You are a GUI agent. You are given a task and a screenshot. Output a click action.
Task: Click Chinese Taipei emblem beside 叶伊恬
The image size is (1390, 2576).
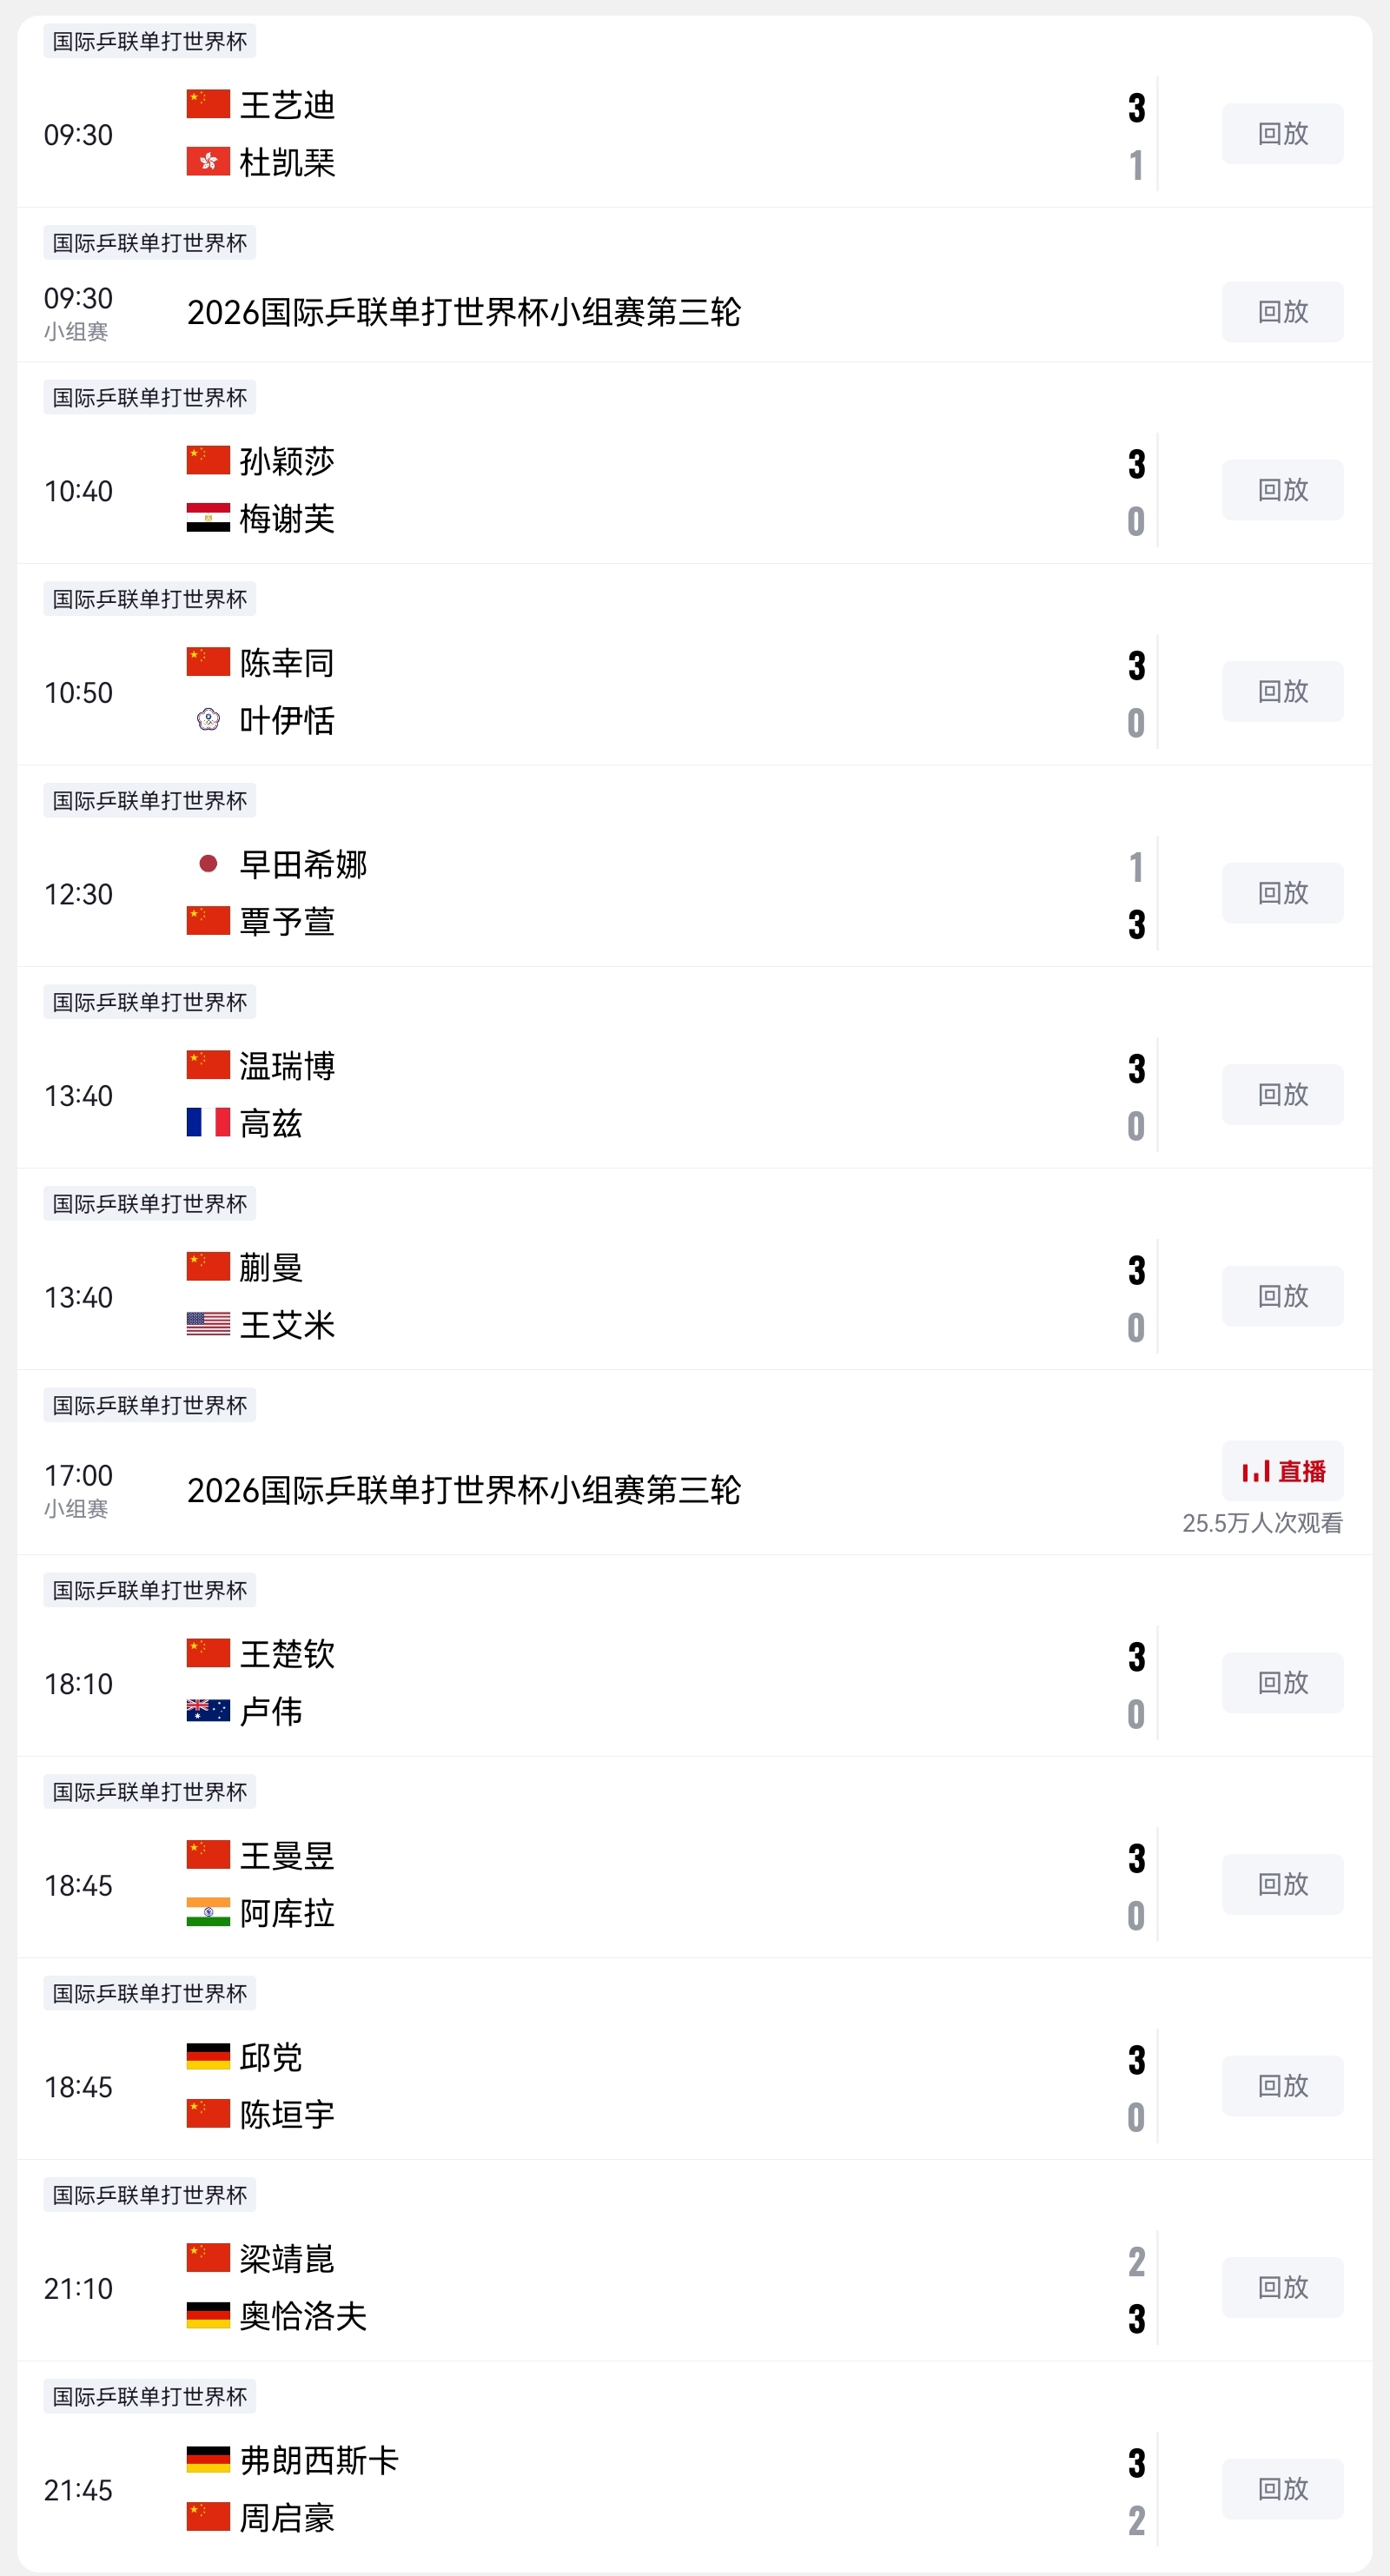tap(208, 719)
